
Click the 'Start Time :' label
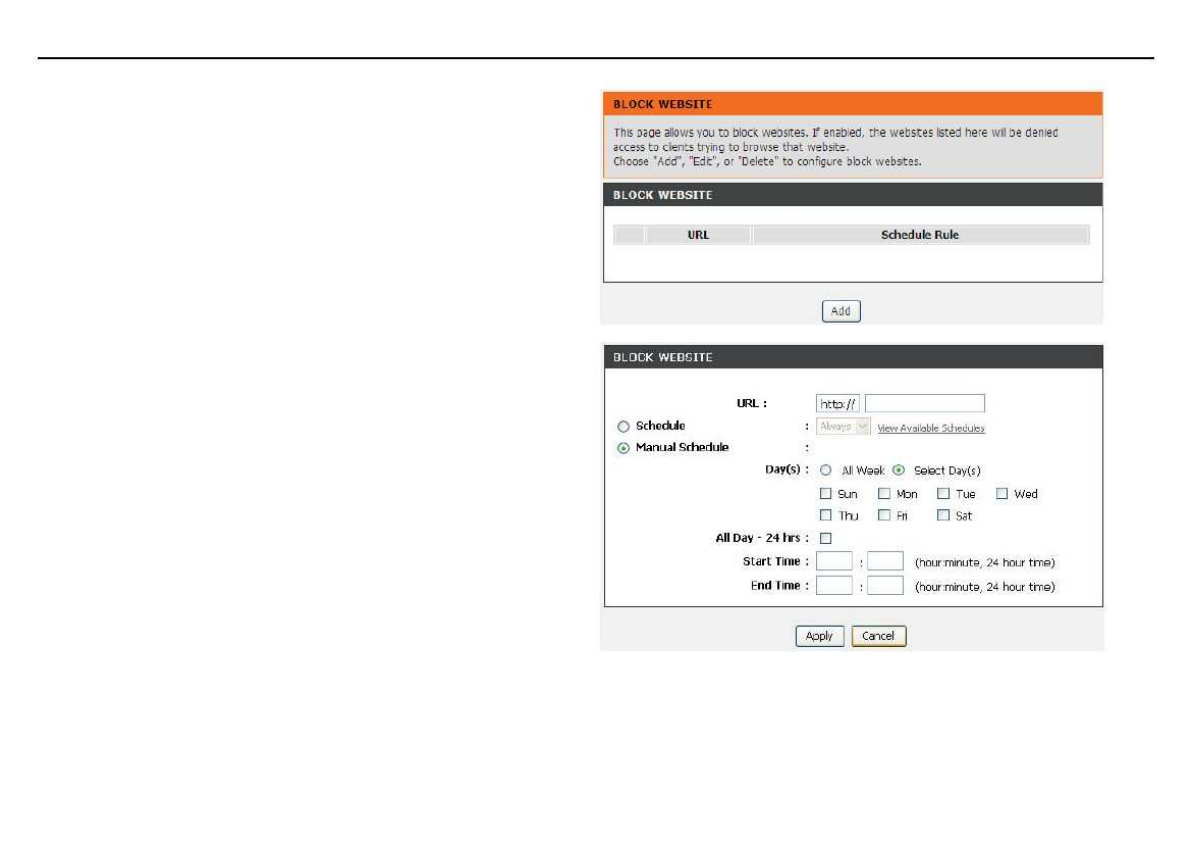pos(776,561)
